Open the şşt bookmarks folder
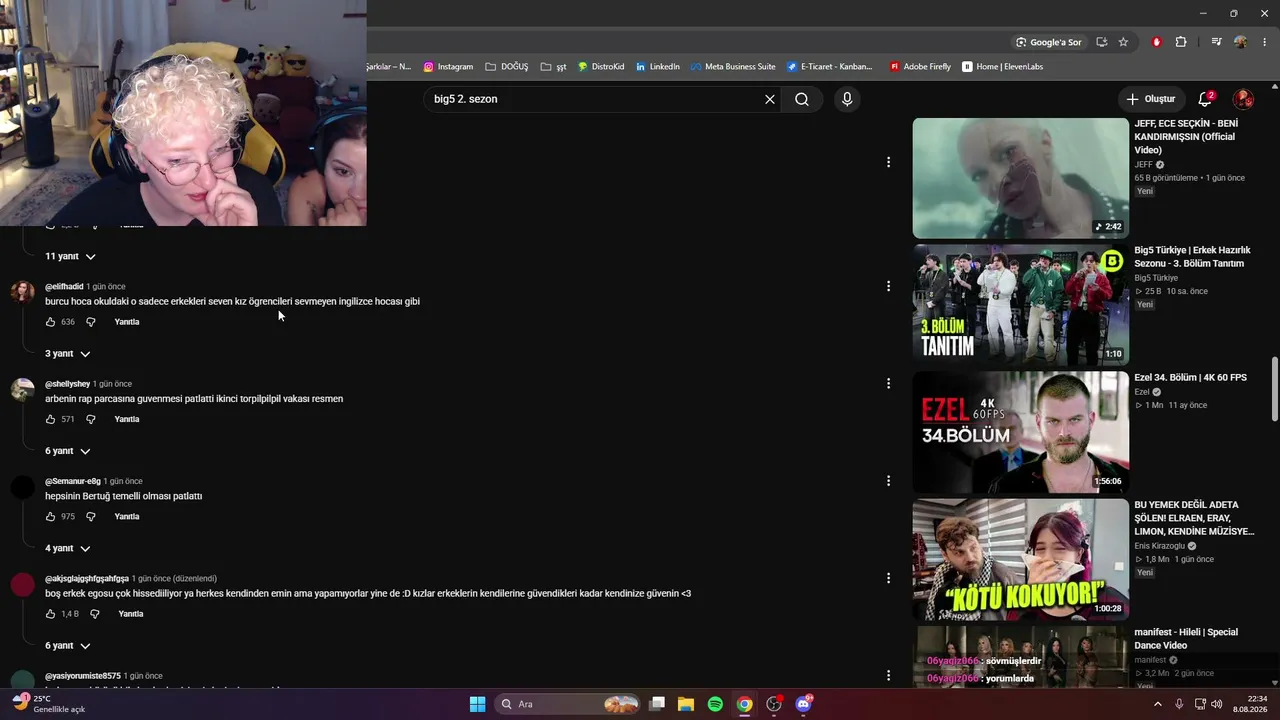Image resolution: width=1280 pixels, height=720 pixels. [x=553, y=67]
